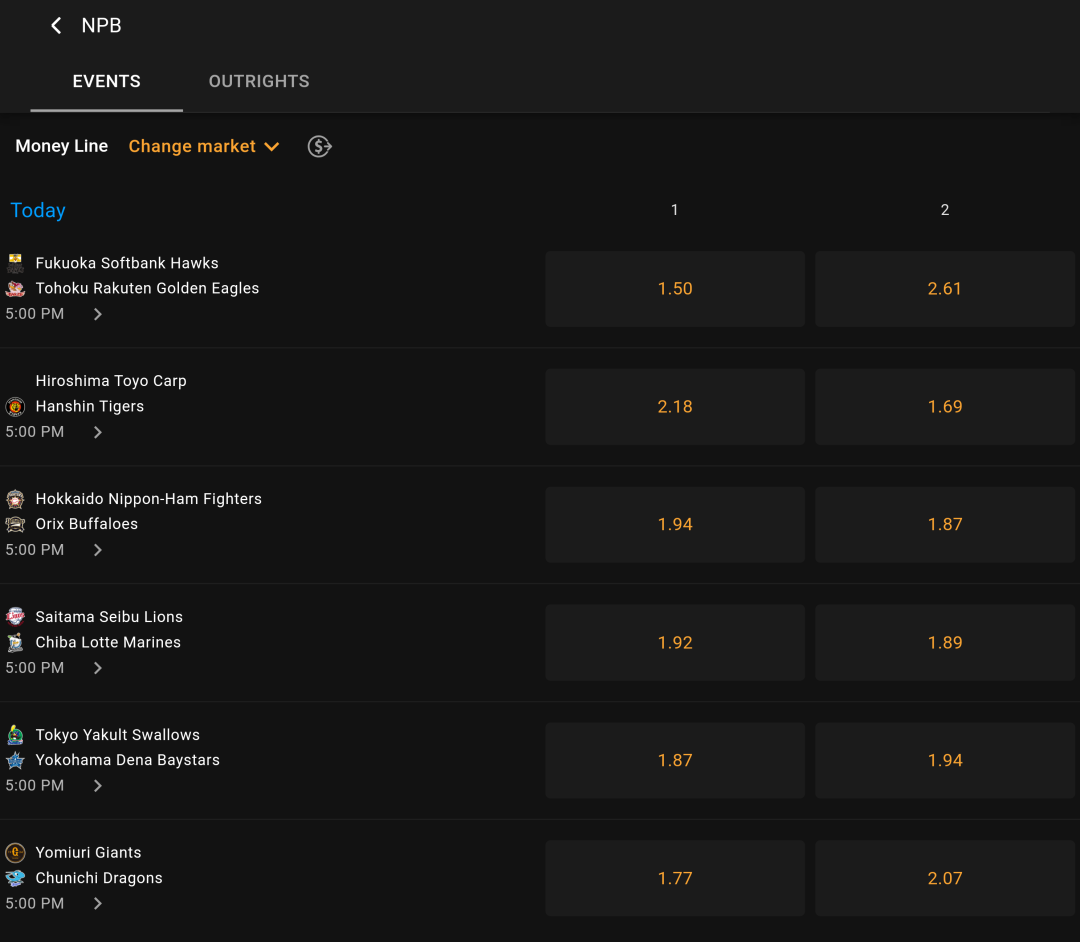Screen dimensions: 1080x942
Task: Select Hanshin Tigers odds 1.69
Action: [x=945, y=406]
